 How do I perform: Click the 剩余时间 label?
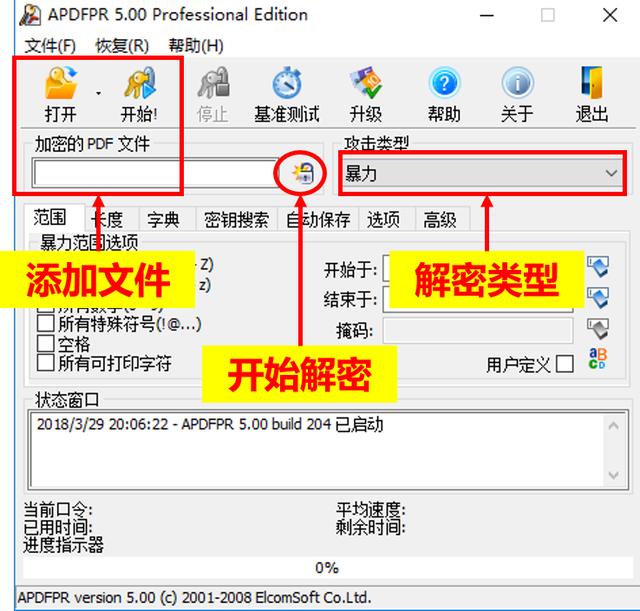(371, 527)
